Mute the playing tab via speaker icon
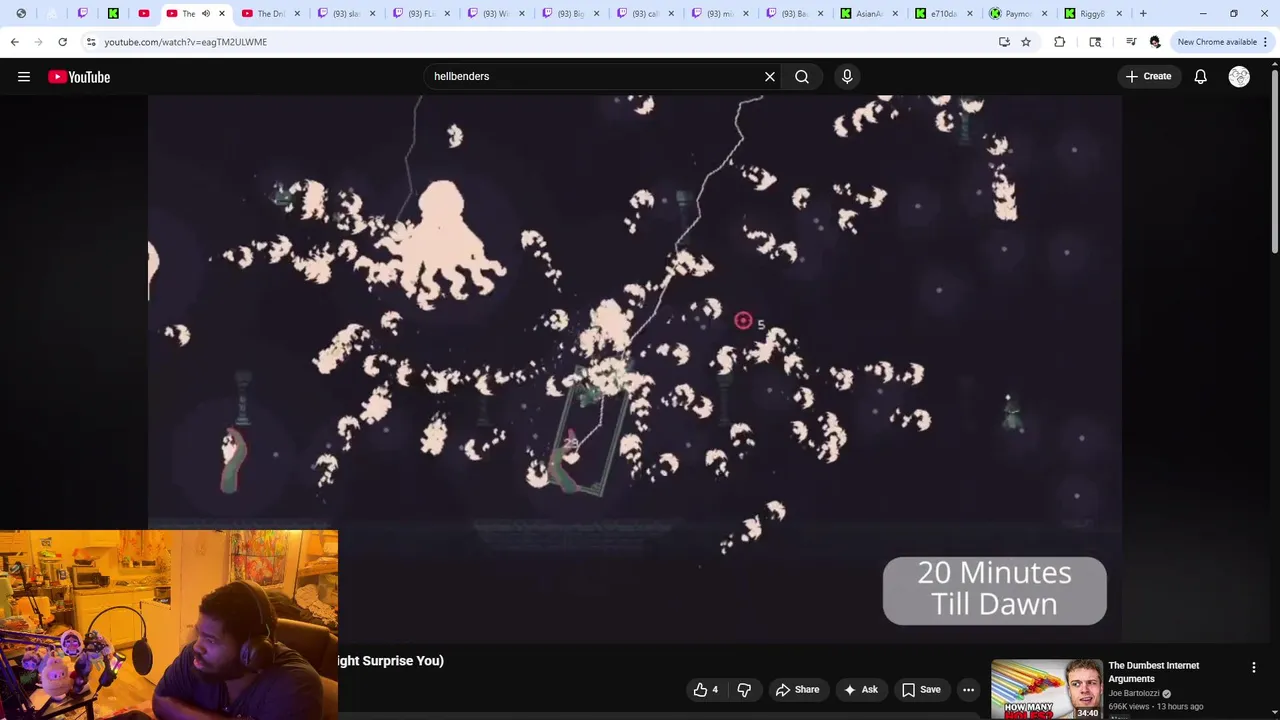The image size is (1280, 720). point(206,14)
